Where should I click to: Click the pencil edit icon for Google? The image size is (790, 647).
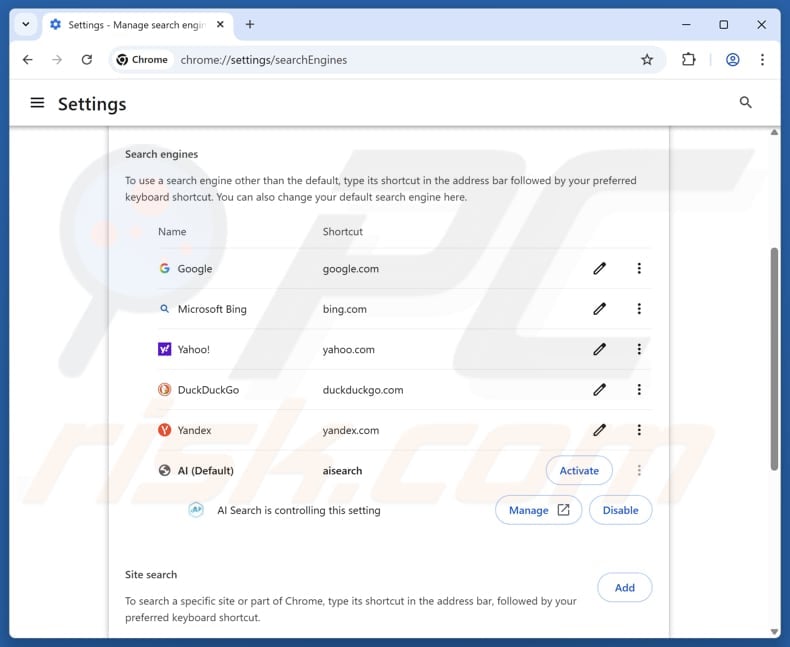599,269
